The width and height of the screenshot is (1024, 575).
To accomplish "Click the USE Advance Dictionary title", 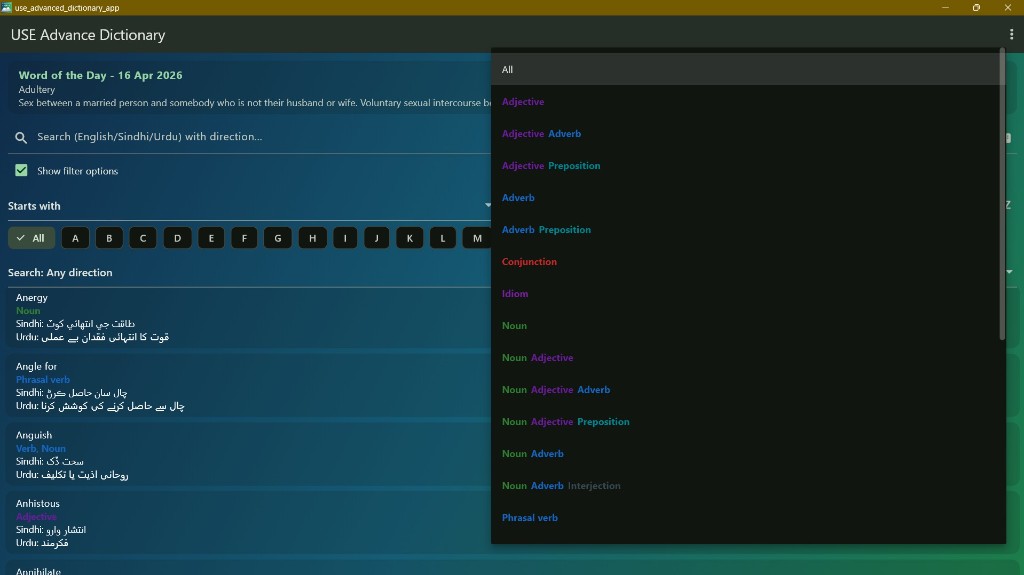I will click(x=88, y=35).
